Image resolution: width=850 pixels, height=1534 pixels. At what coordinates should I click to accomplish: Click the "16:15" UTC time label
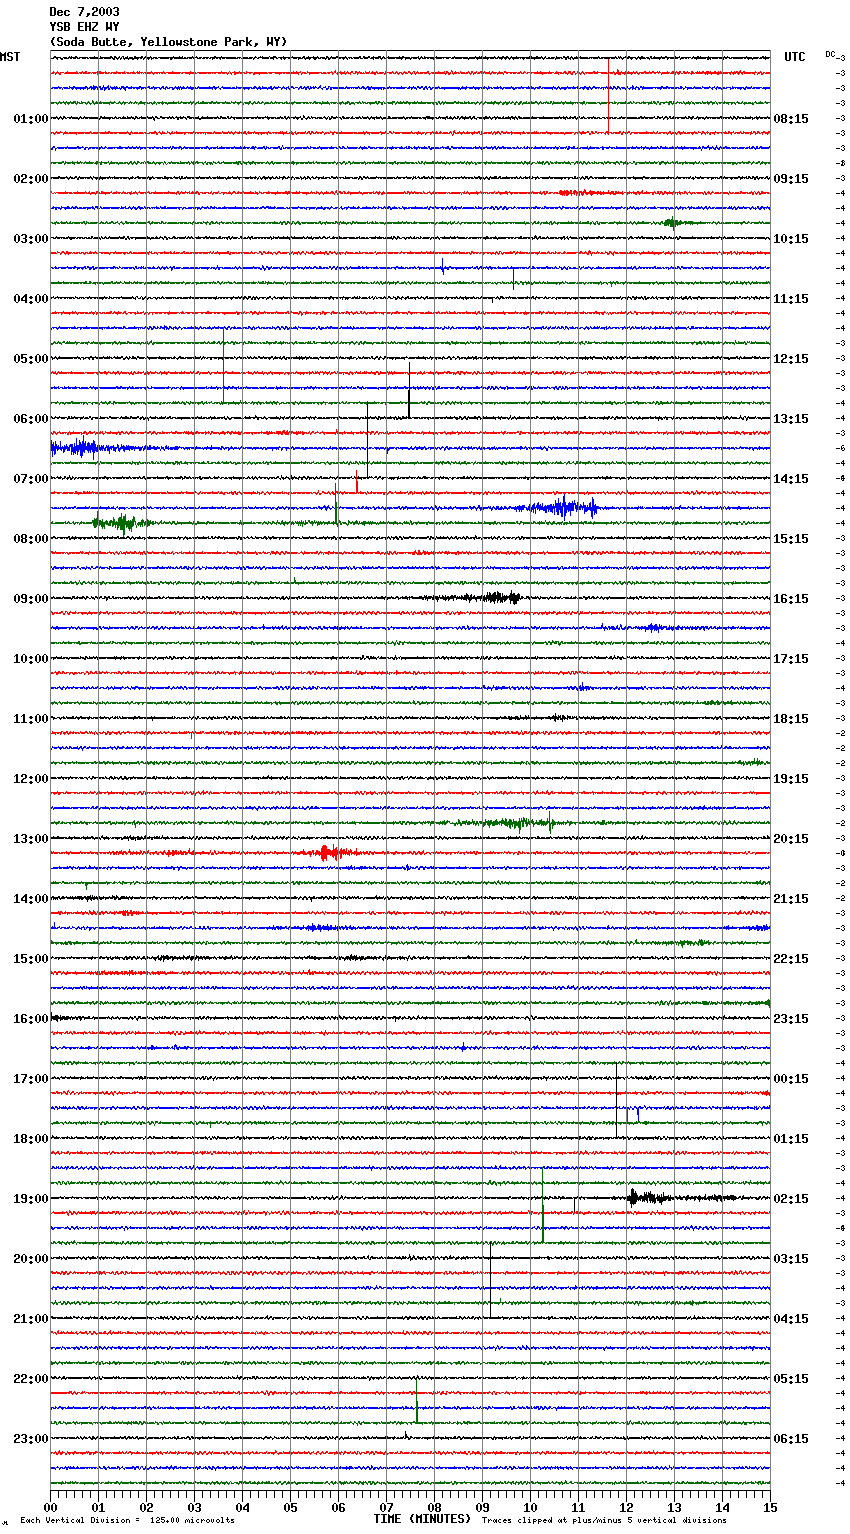pyautogui.click(x=791, y=599)
